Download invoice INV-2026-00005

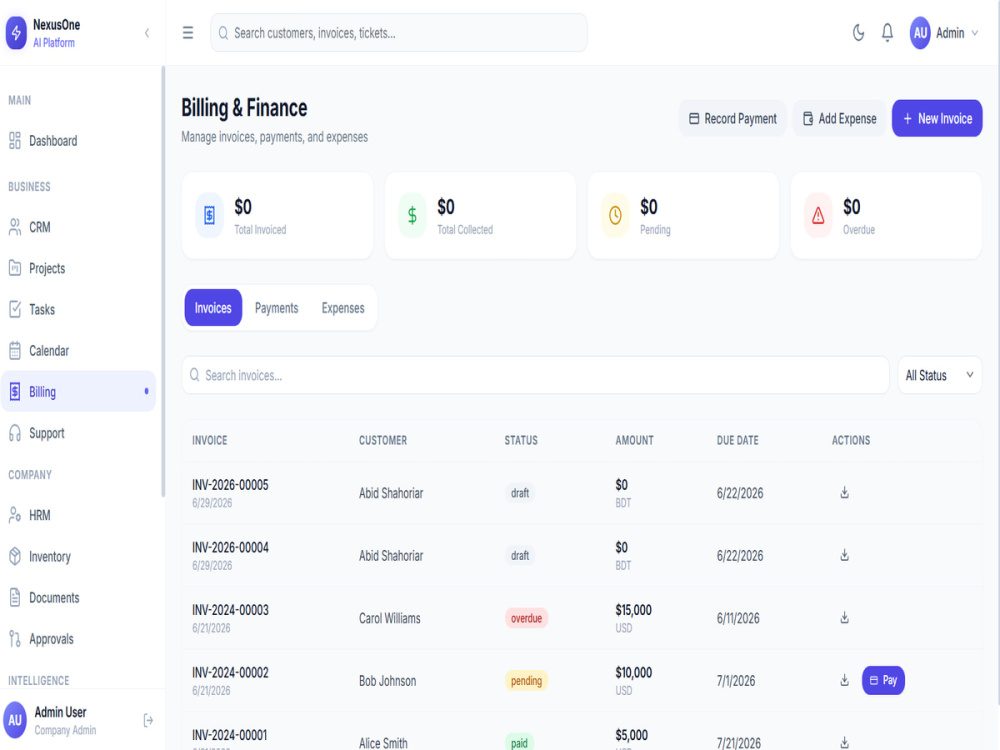(x=844, y=492)
